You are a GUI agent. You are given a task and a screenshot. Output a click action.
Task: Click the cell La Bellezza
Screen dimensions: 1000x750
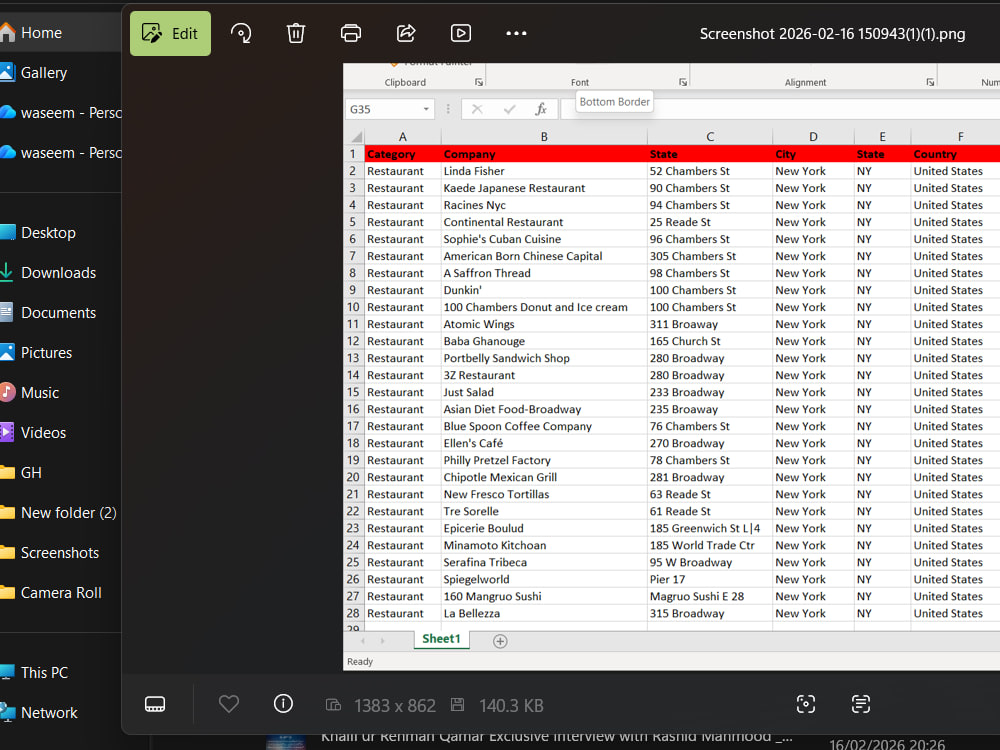[544, 613]
